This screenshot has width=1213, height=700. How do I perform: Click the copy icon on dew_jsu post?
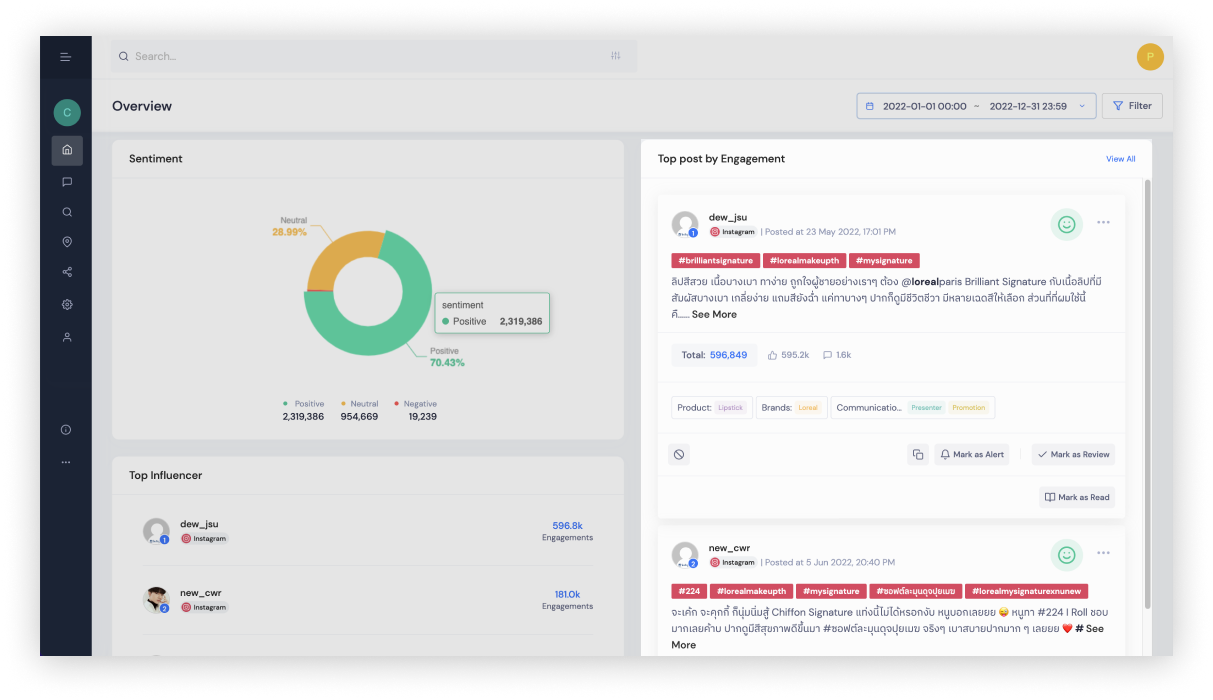coord(917,455)
